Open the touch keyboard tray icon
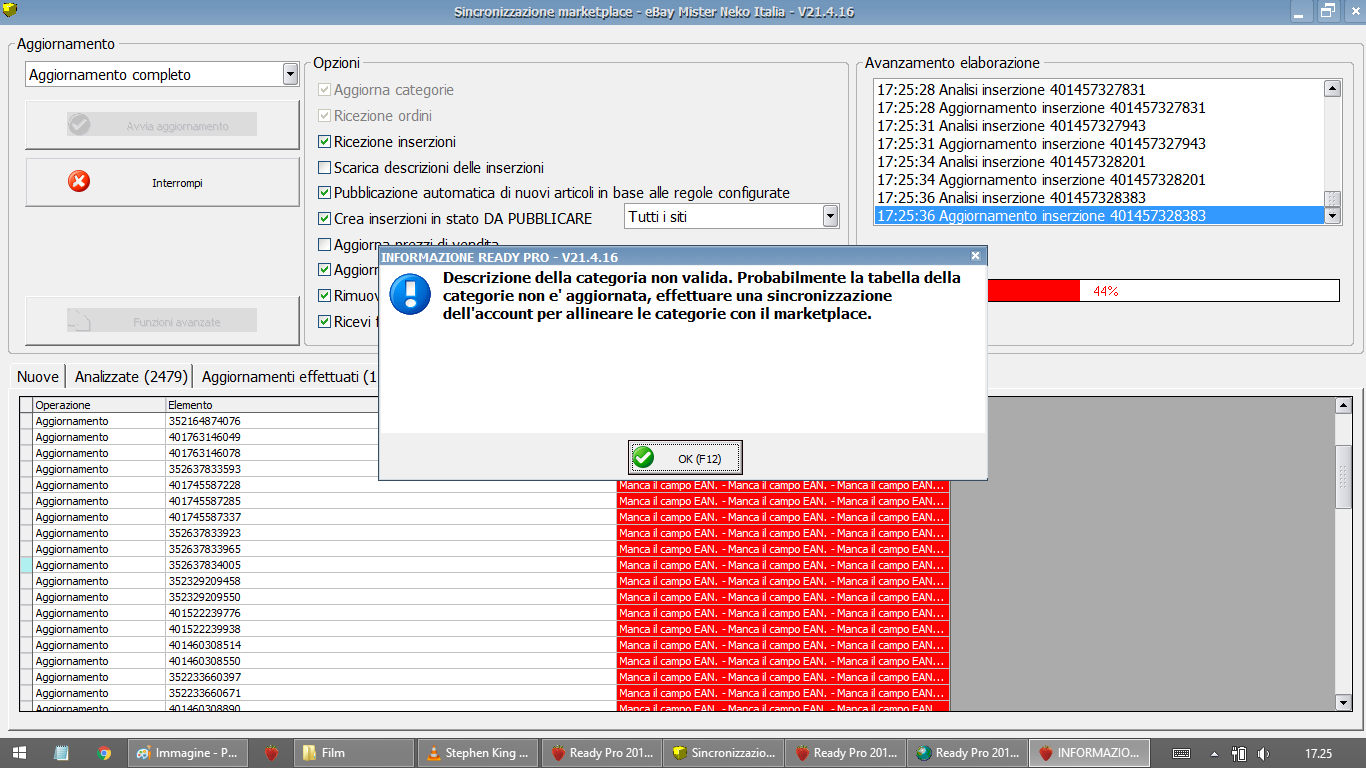1366x768 pixels. tap(1181, 753)
